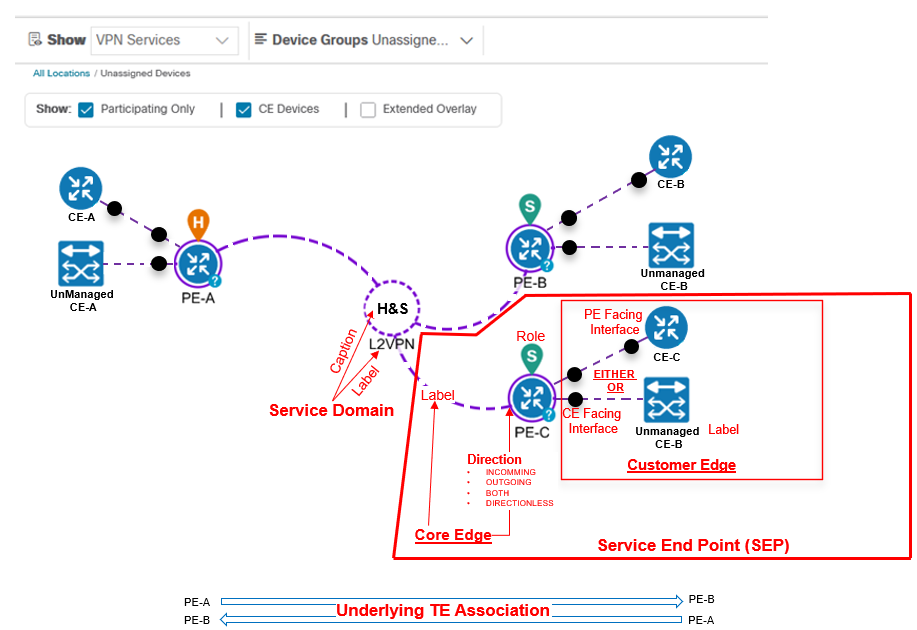Enable the Extended Overlay checkbox
Screen dimensions: 917x630
click(369, 109)
